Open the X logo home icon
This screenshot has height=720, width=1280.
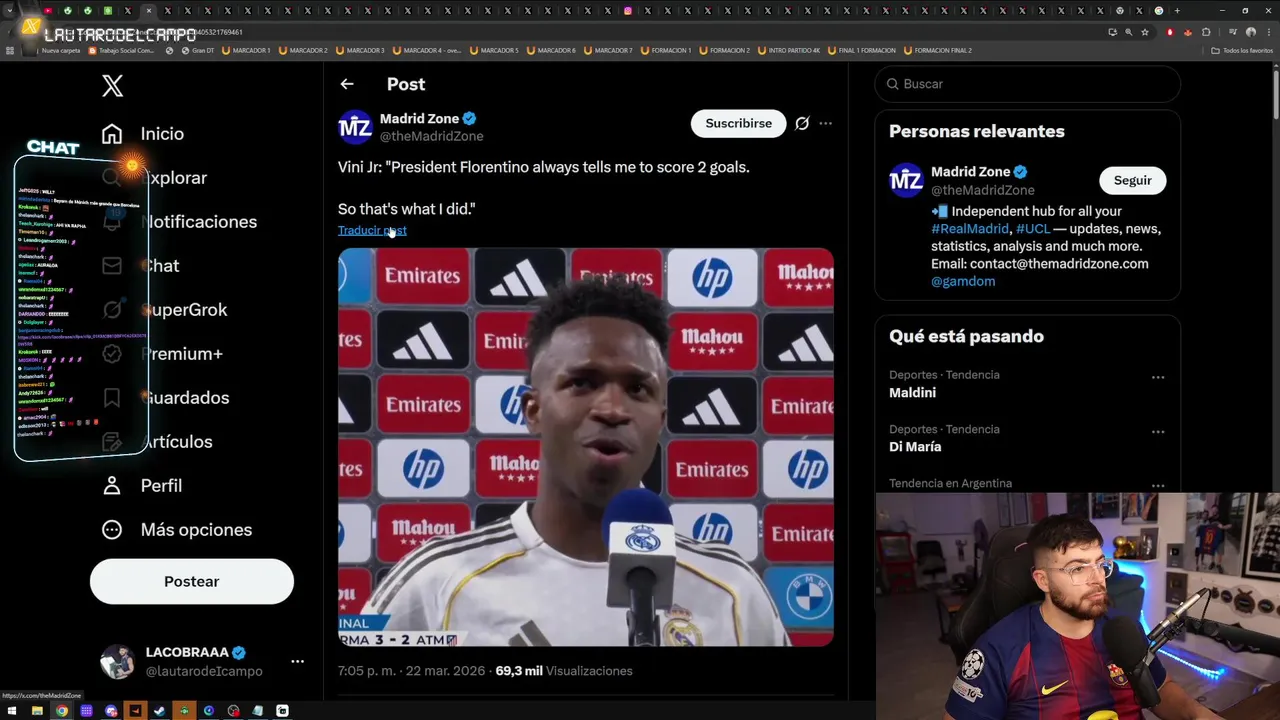pyautogui.click(x=112, y=85)
